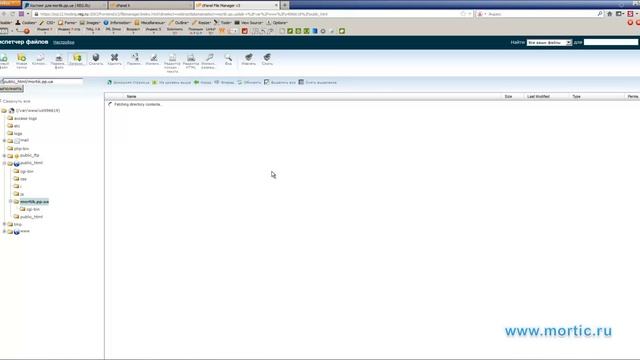Click the Извлечь (Extract) toolbar icon
Viewport: 640px width, 360px height.
pos(248,59)
